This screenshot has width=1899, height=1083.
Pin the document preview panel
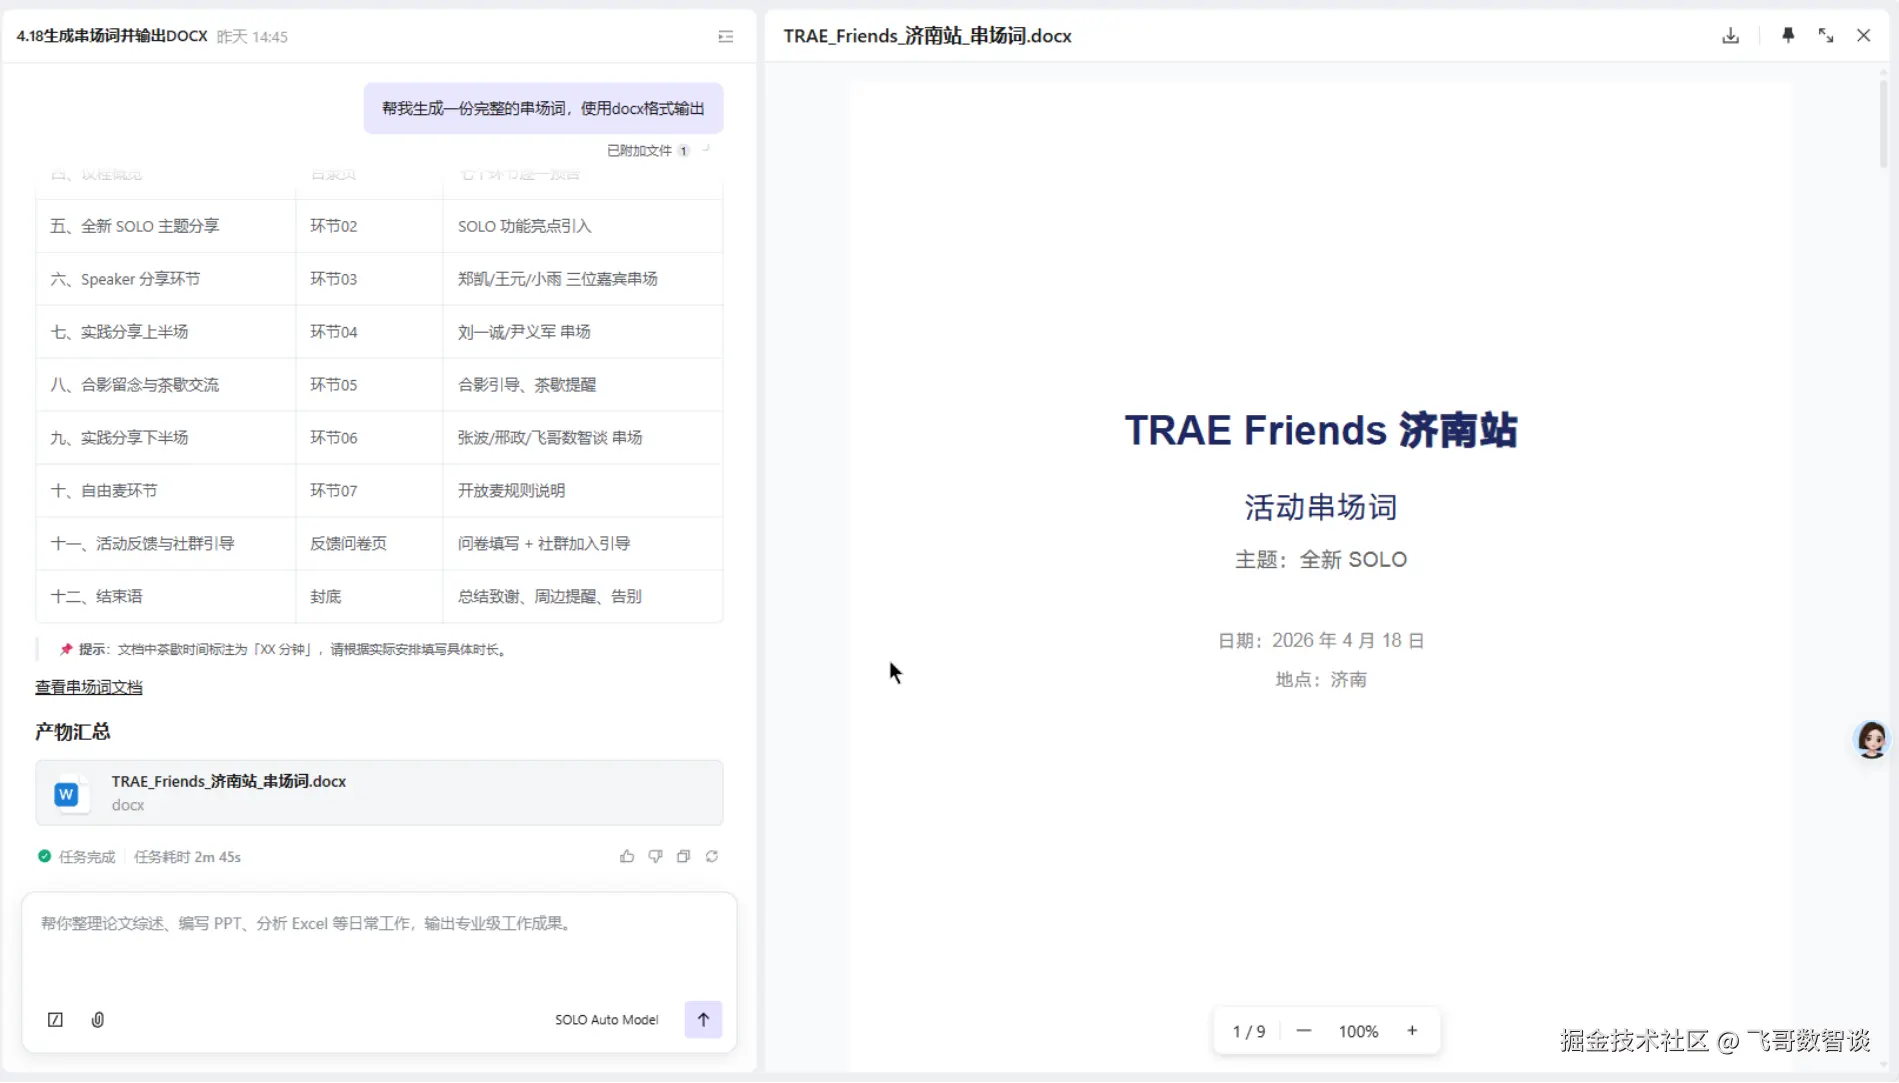(1788, 36)
